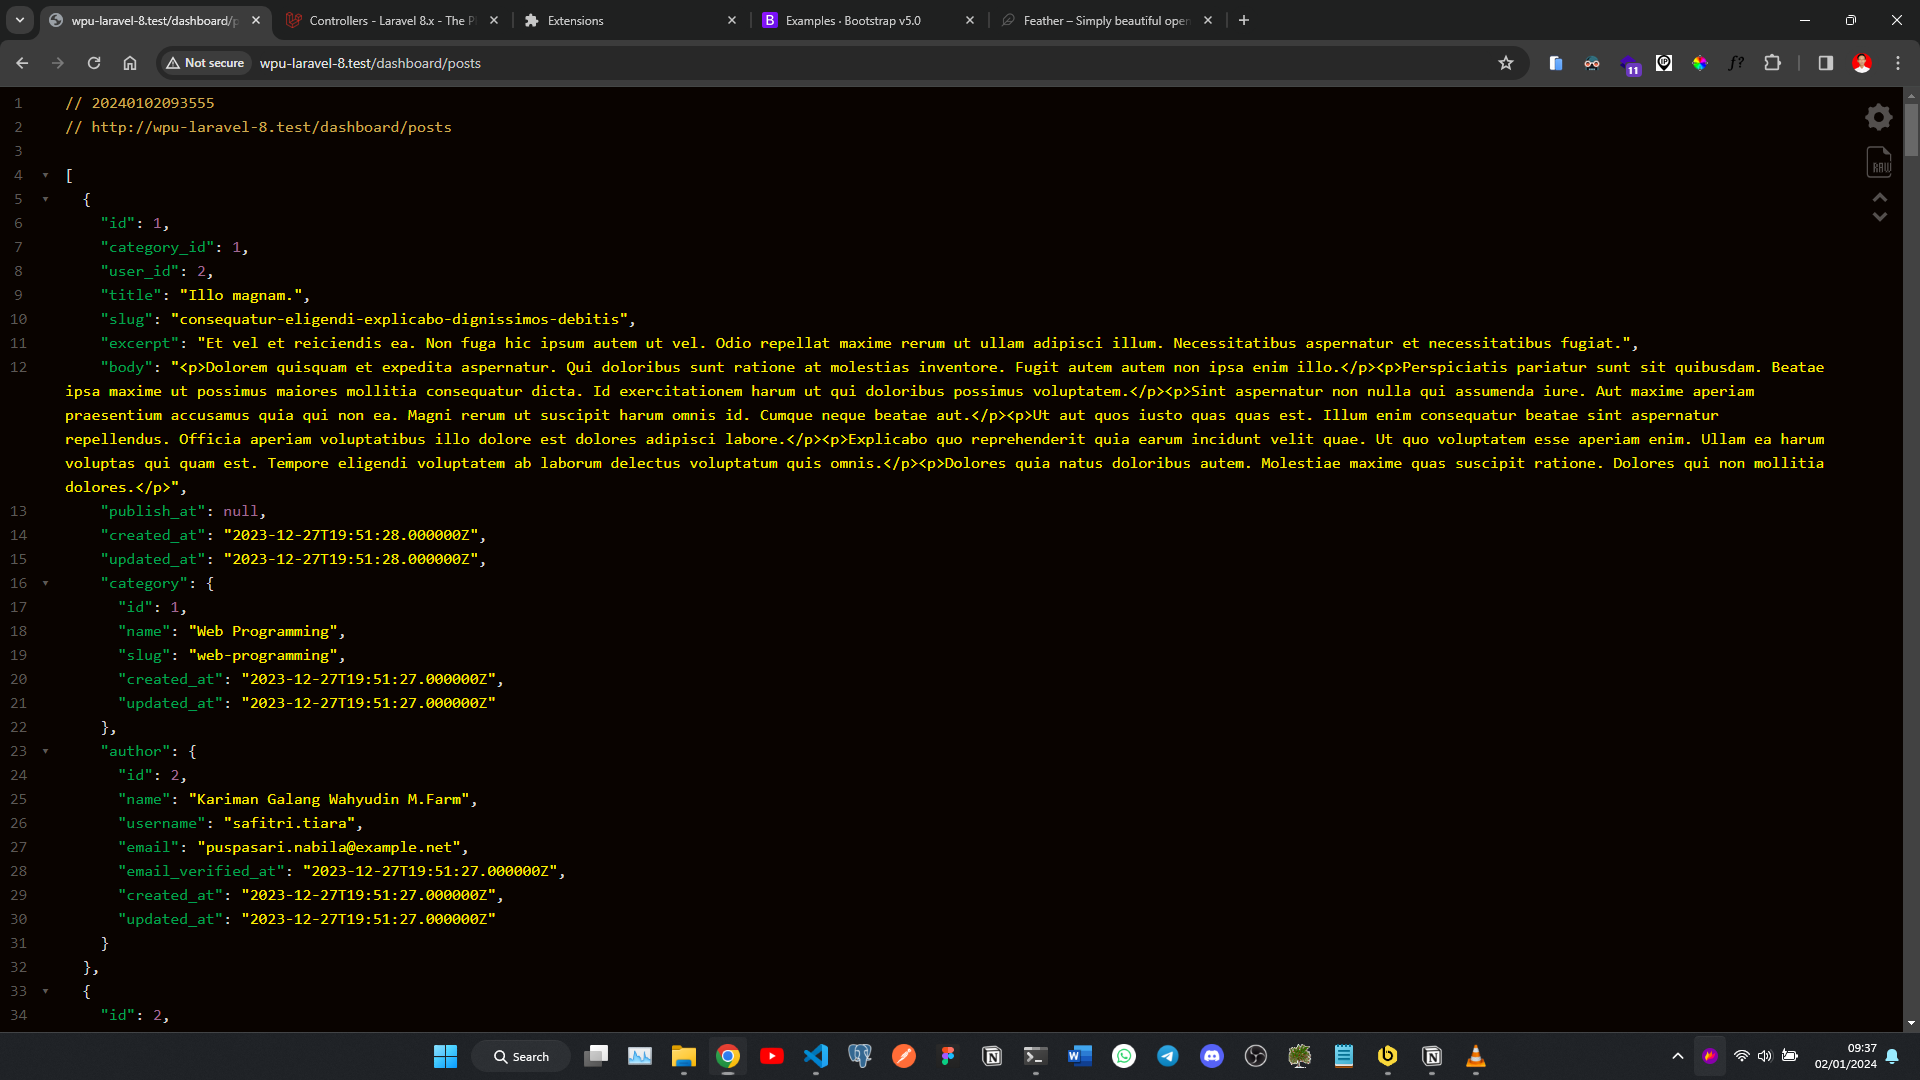The image size is (1920, 1080).
Task: Open JSON viewer settings gear icon
Action: [x=1879, y=117]
